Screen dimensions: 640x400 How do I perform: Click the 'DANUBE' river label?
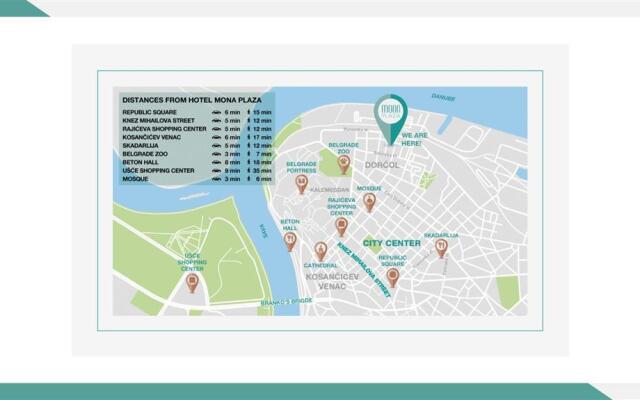tap(444, 97)
